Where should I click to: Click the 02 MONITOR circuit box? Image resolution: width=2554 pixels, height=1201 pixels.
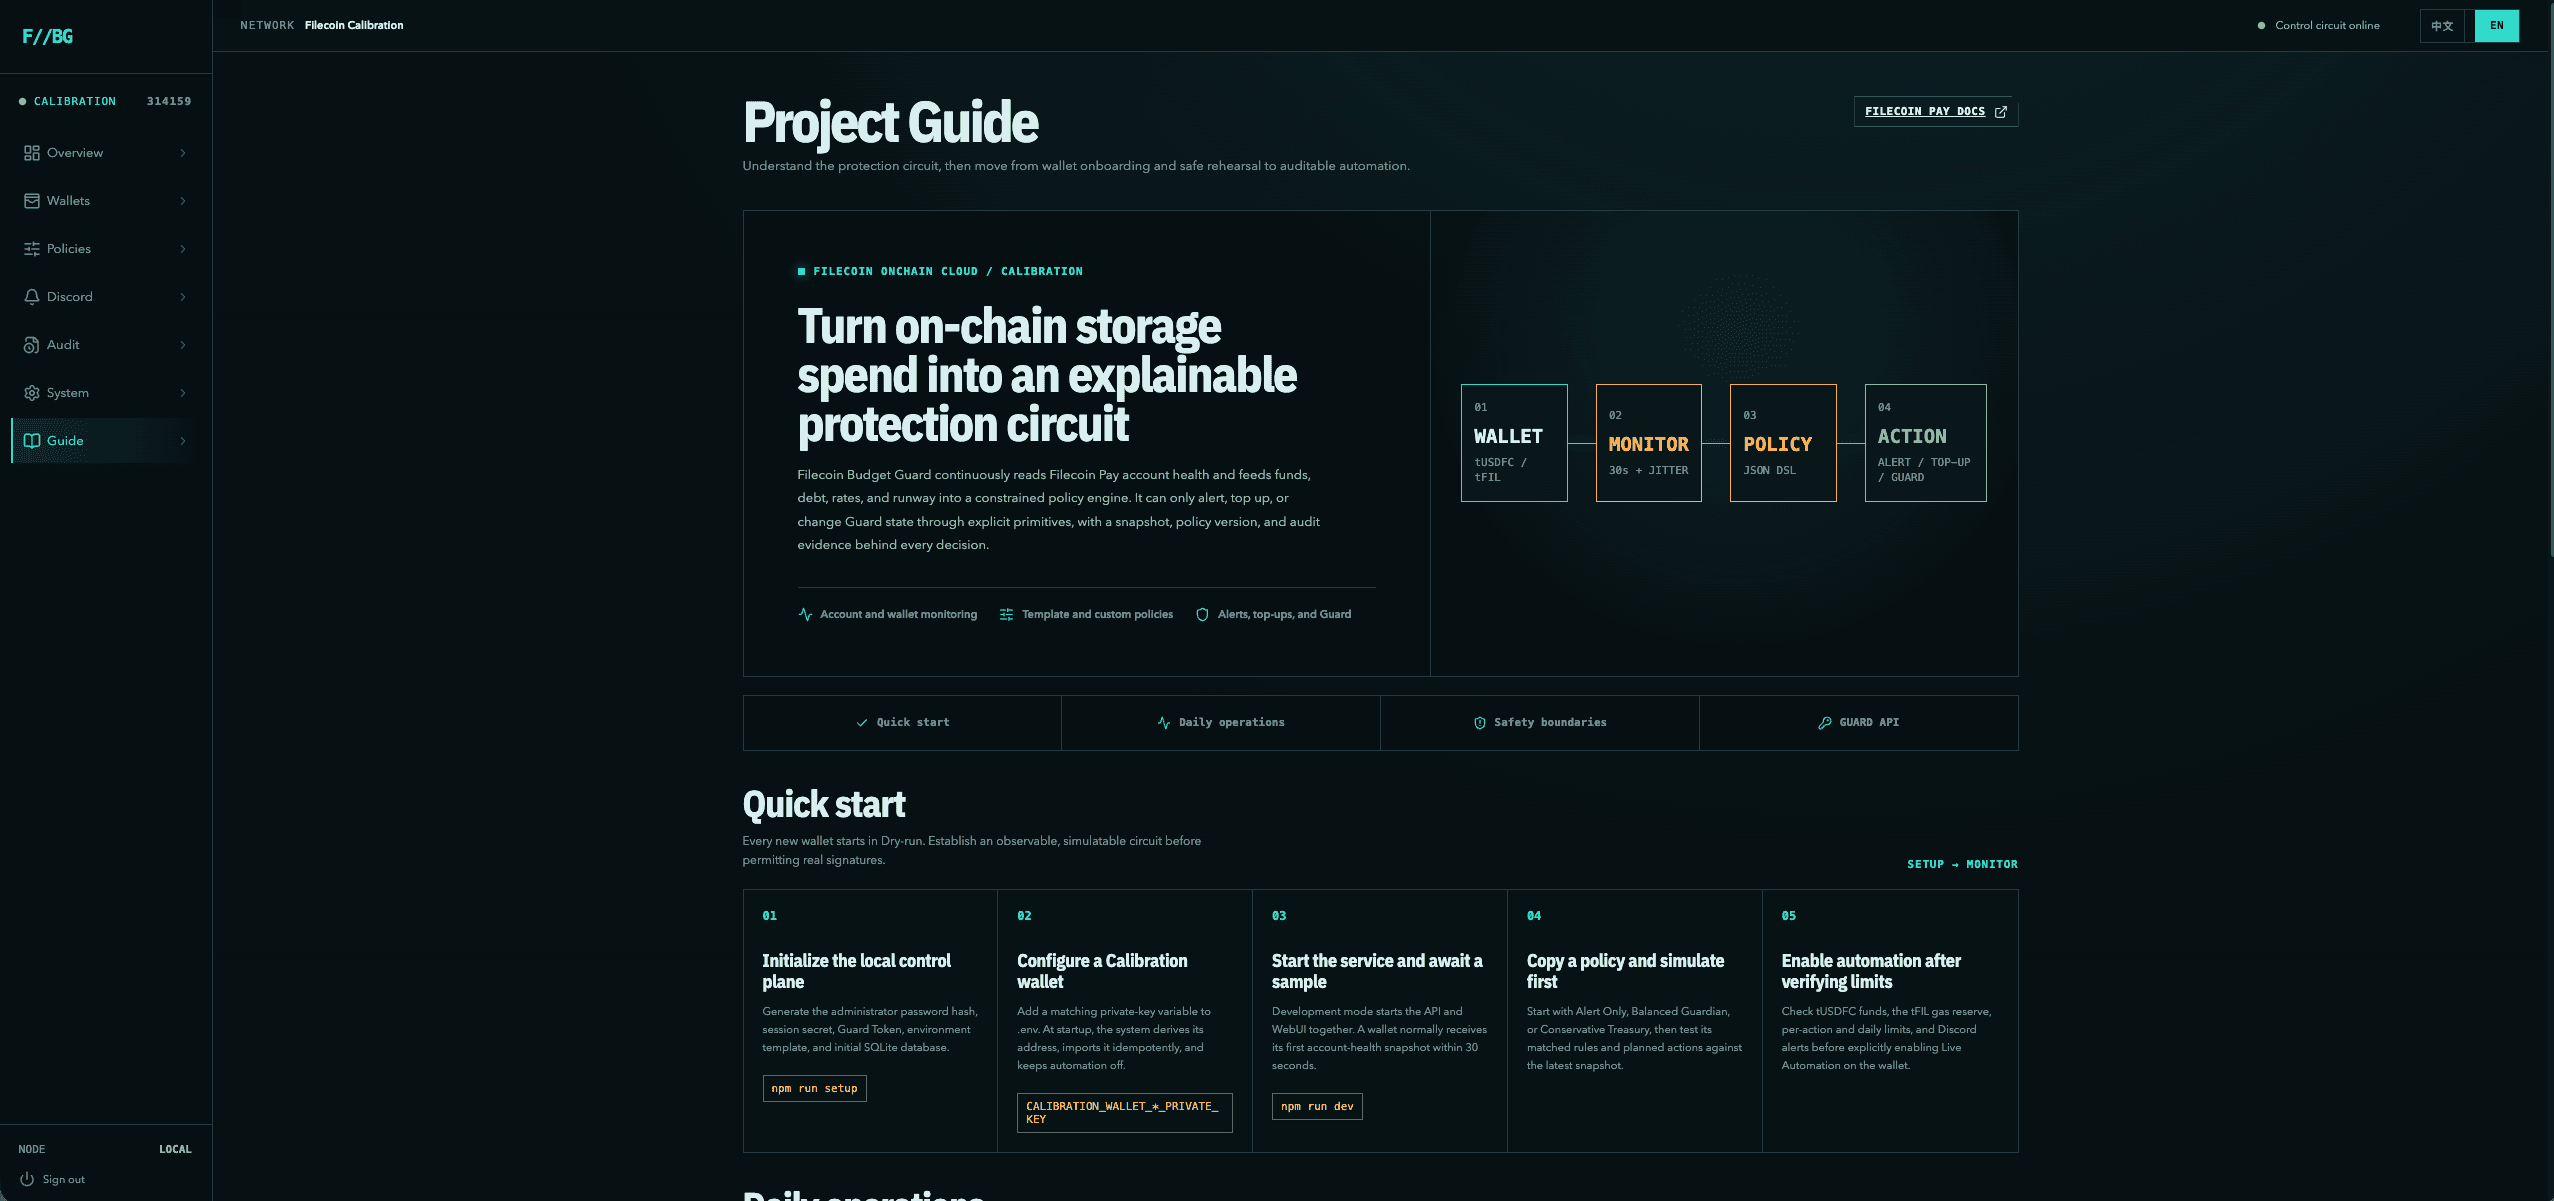pyautogui.click(x=1648, y=443)
